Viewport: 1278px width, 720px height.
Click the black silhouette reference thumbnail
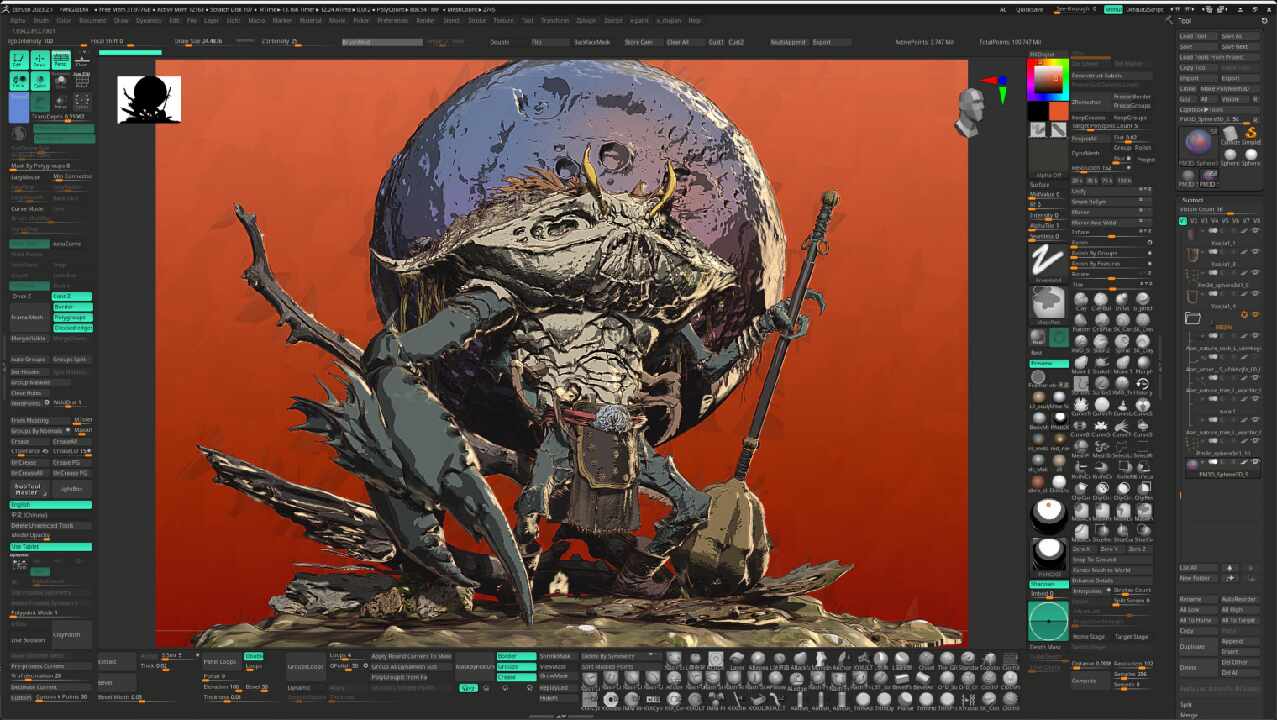pos(149,99)
